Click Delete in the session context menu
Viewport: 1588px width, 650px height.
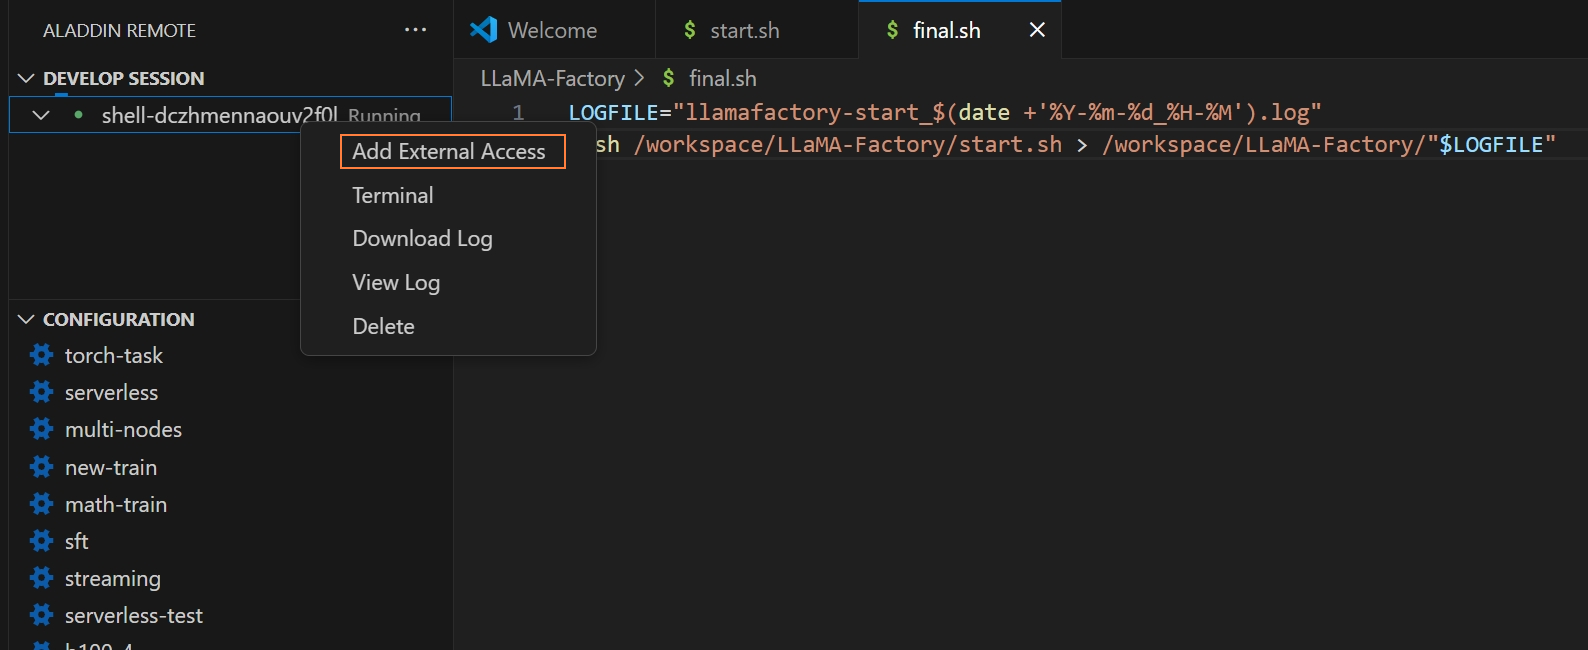(x=383, y=327)
